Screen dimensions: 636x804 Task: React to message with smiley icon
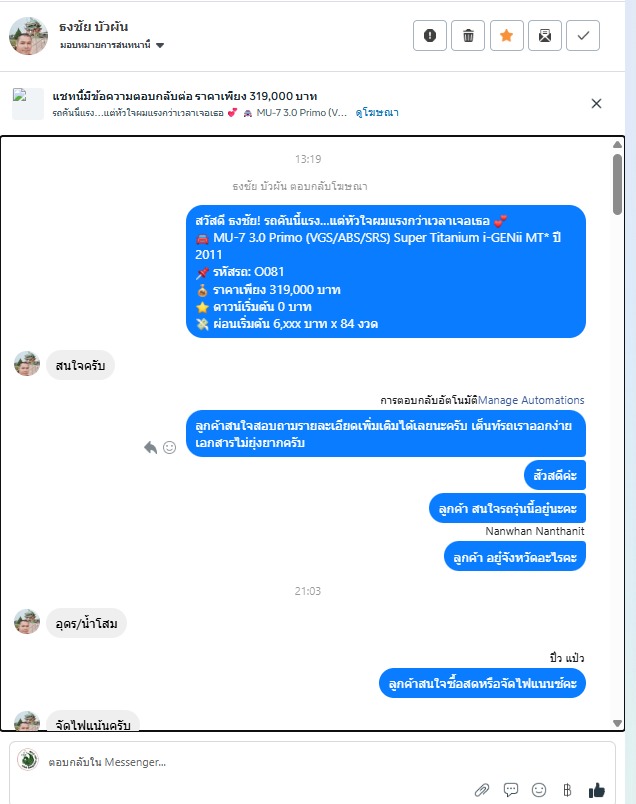(x=169, y=448)
